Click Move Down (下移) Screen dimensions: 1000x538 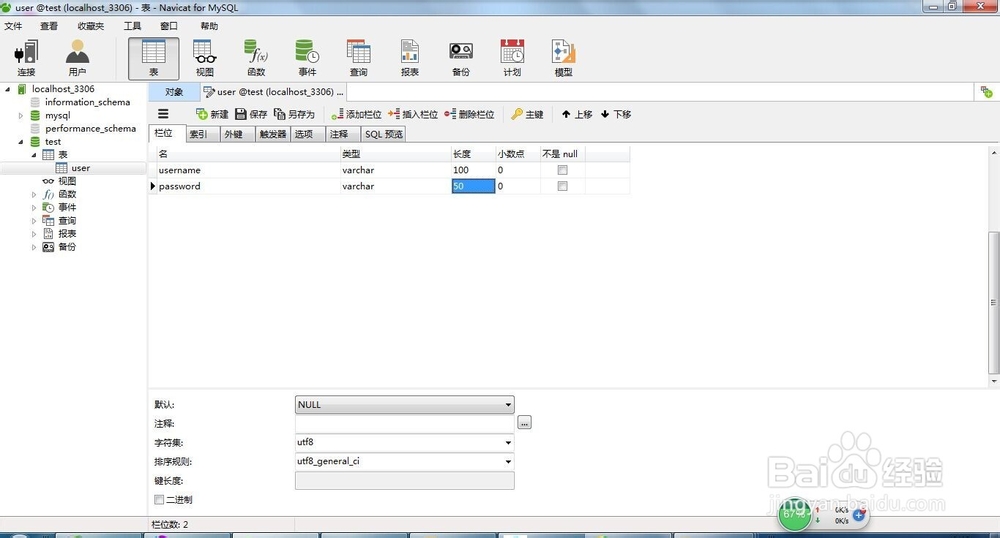(x=615, y=114)
